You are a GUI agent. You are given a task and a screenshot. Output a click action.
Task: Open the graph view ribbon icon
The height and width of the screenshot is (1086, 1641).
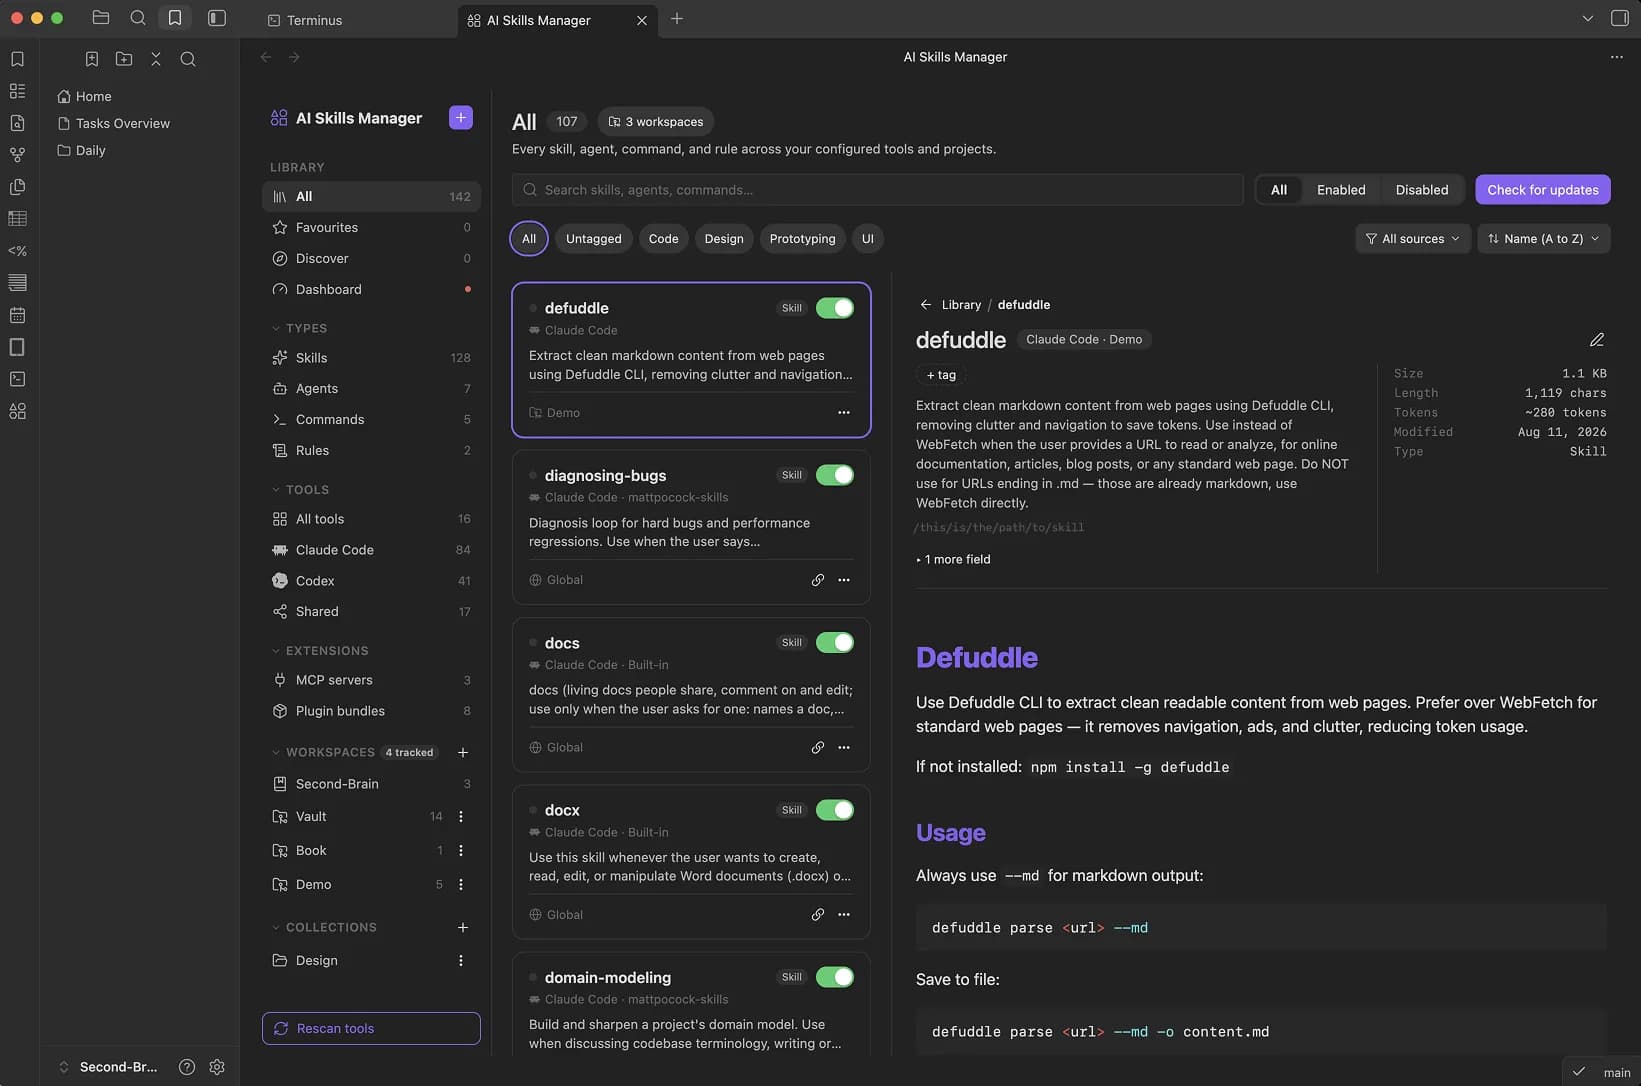(17, 155)
